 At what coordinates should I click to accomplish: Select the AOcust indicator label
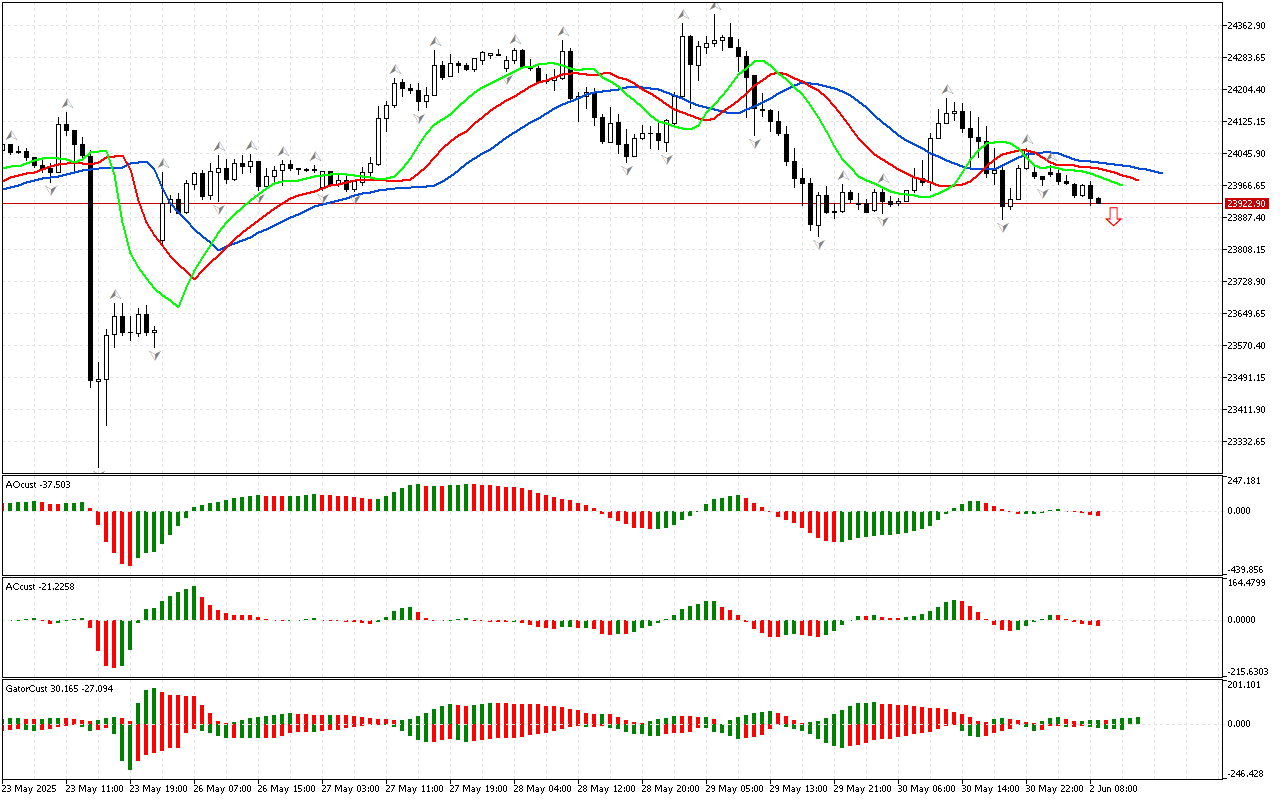coord(37,484)
